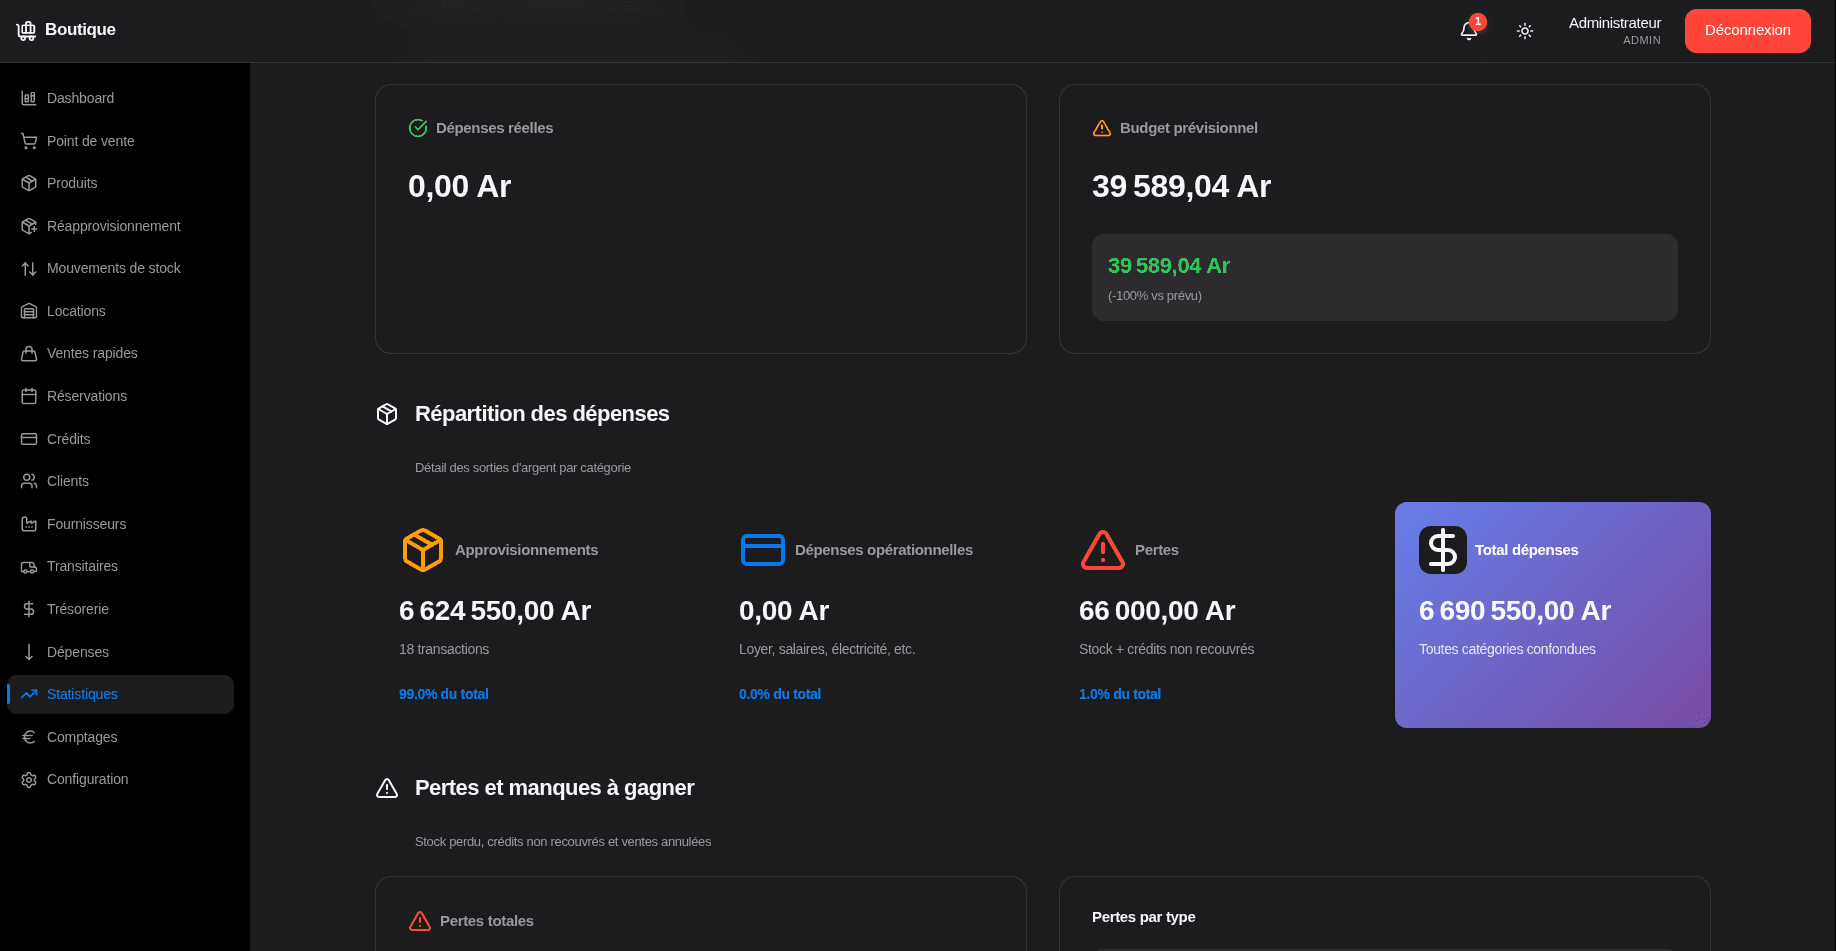
Task: Open Dashboard menu item
Action: 121,98
